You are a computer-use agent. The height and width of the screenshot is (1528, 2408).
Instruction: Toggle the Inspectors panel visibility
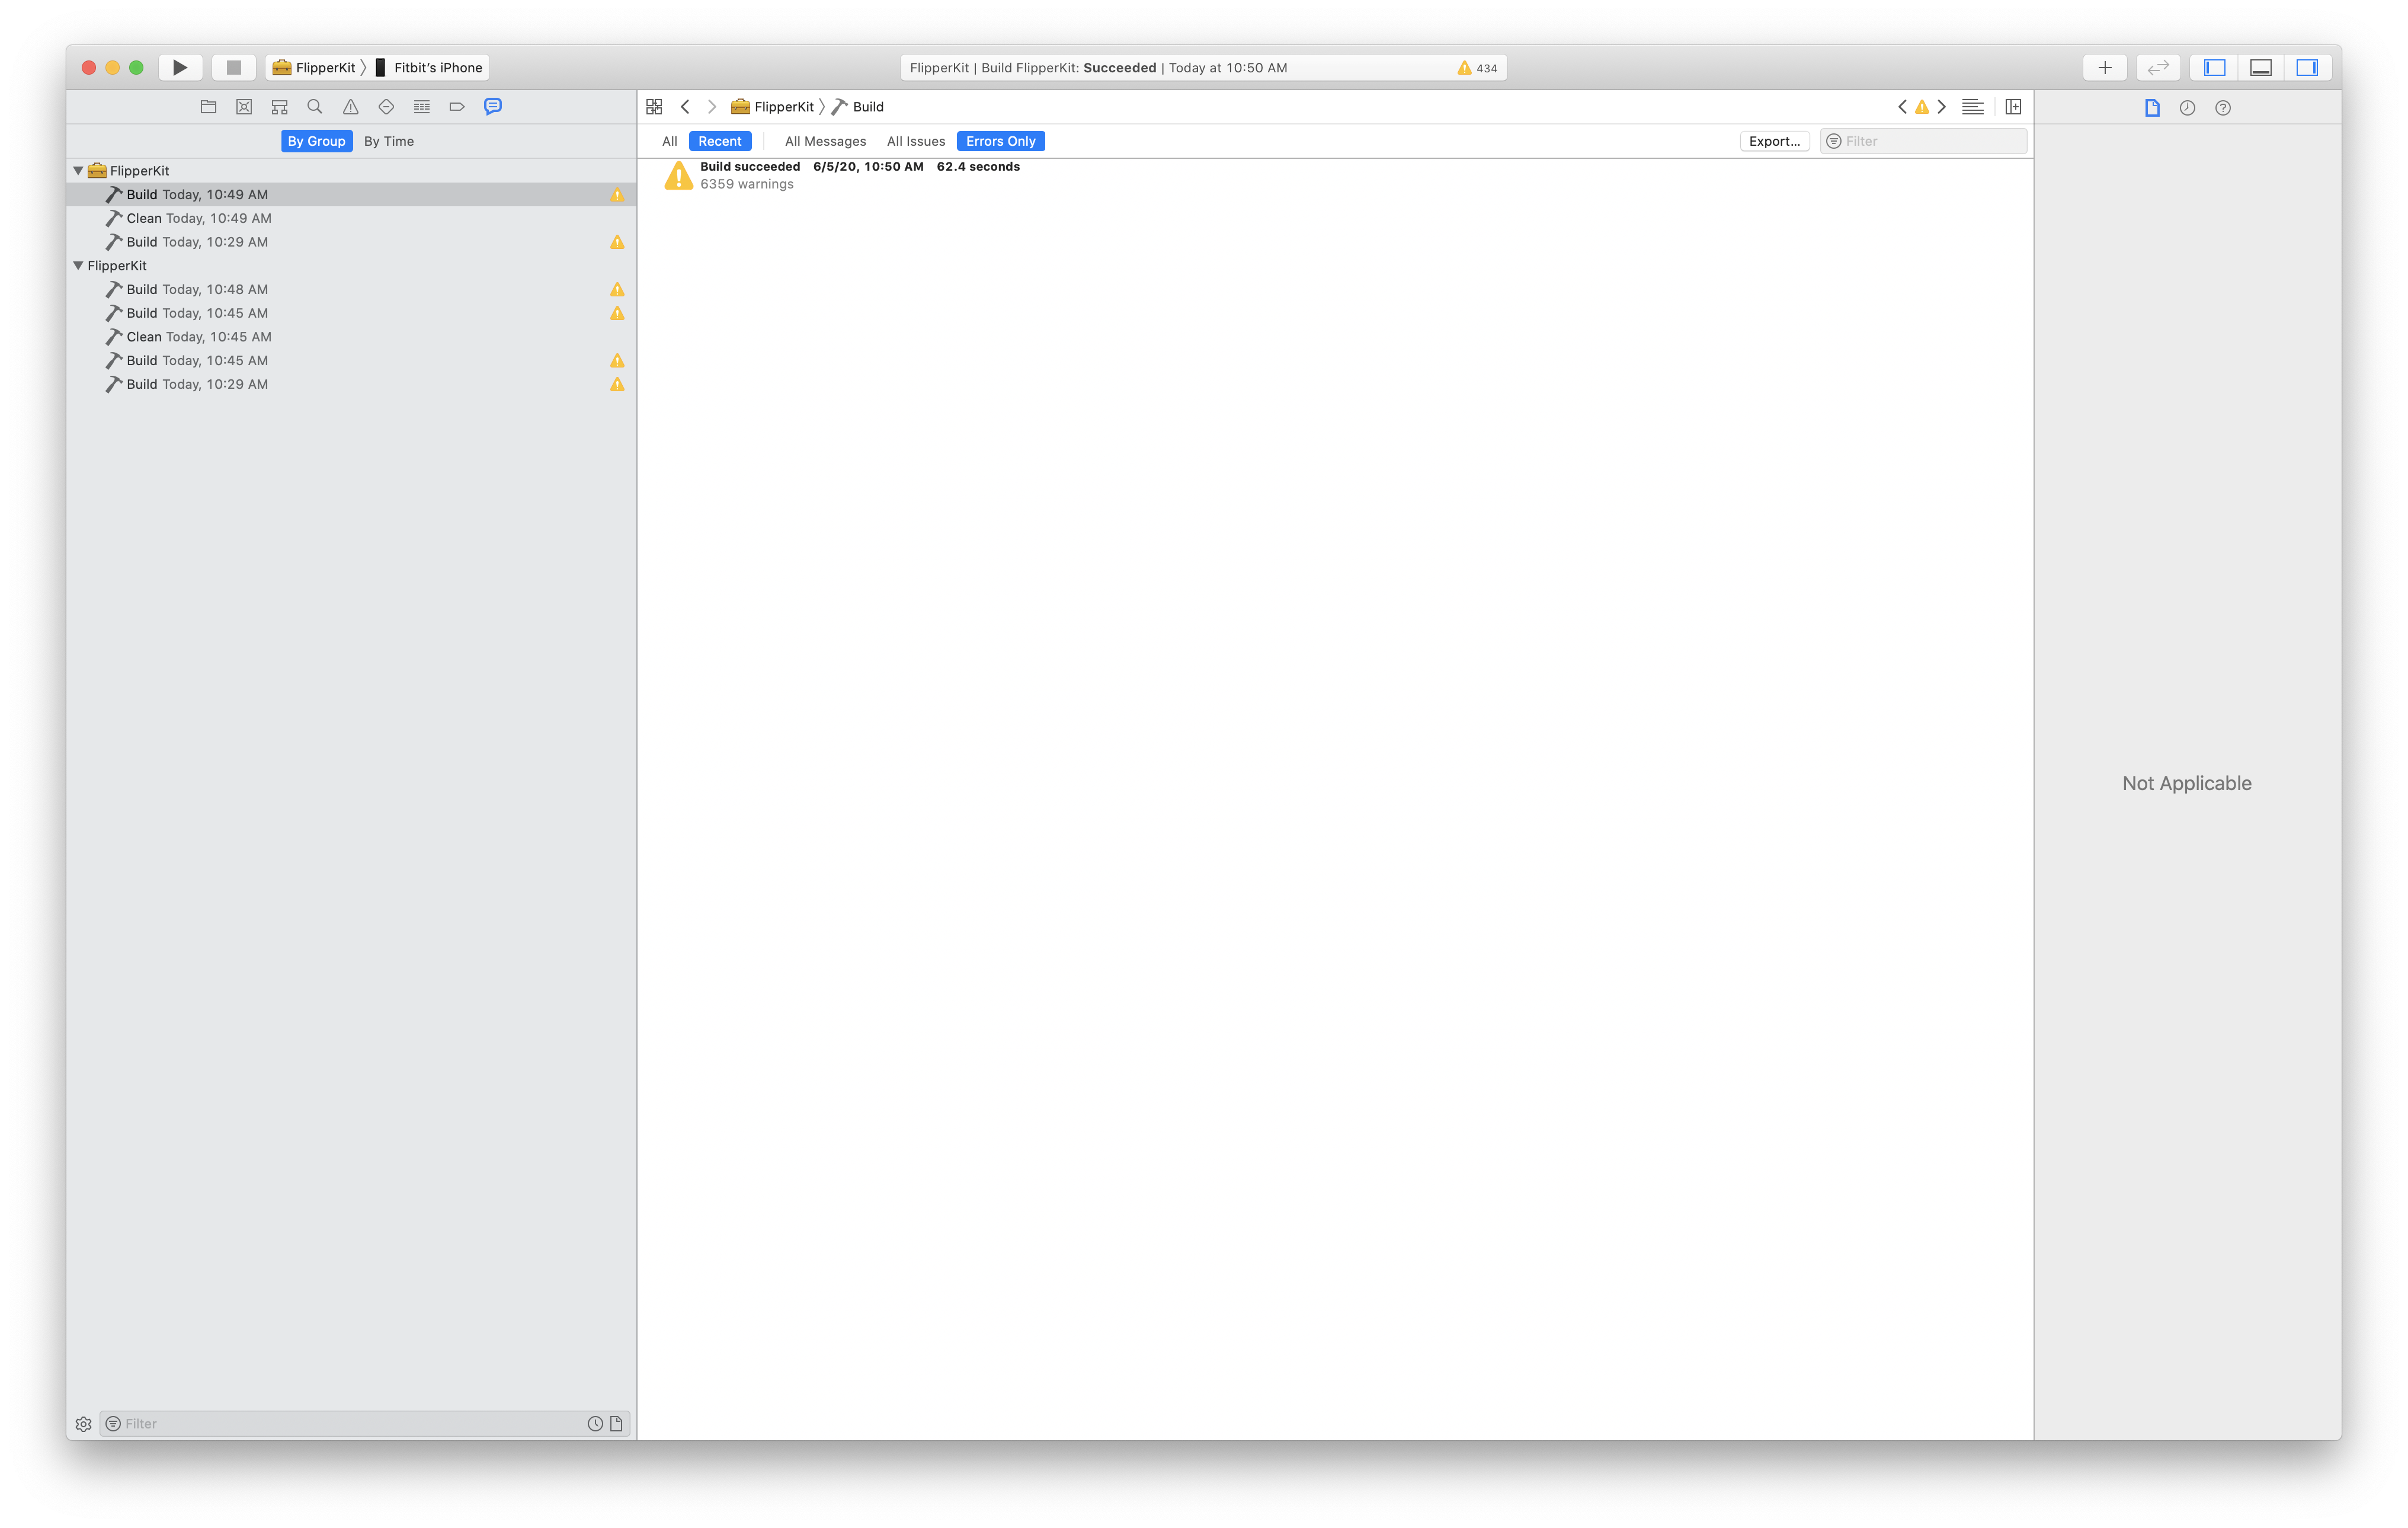tap(2307, 67)
